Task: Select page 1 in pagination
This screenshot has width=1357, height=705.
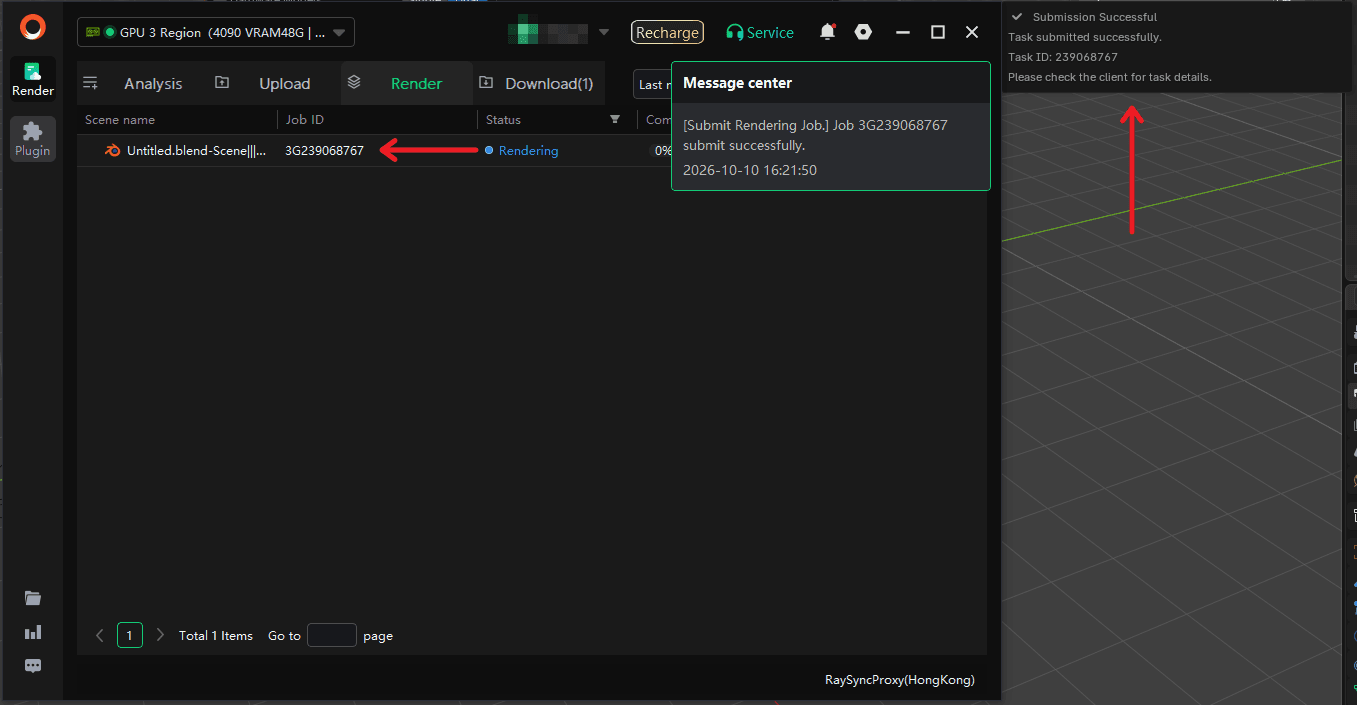Action: (129, 635)
